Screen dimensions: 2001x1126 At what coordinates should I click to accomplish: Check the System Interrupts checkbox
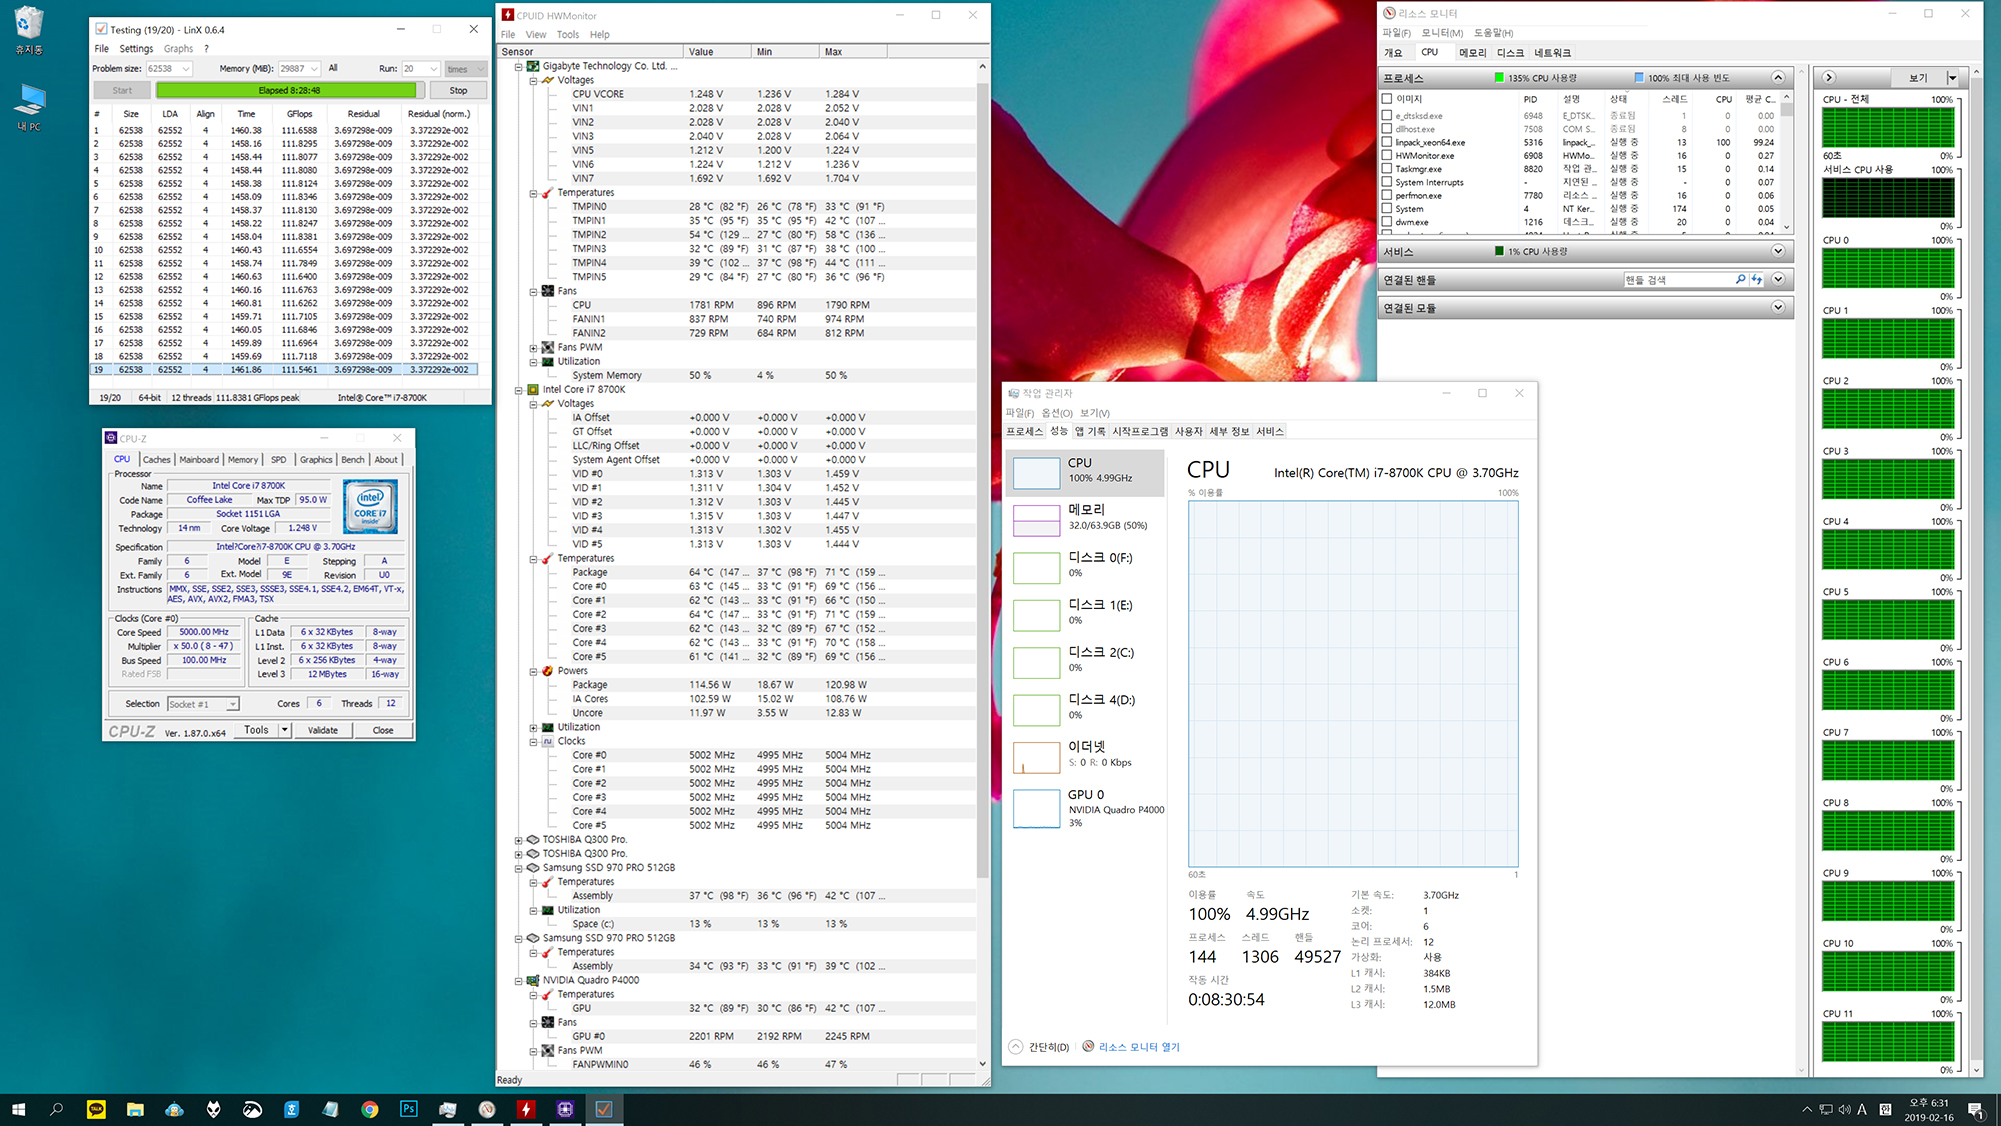(1387, 182)
